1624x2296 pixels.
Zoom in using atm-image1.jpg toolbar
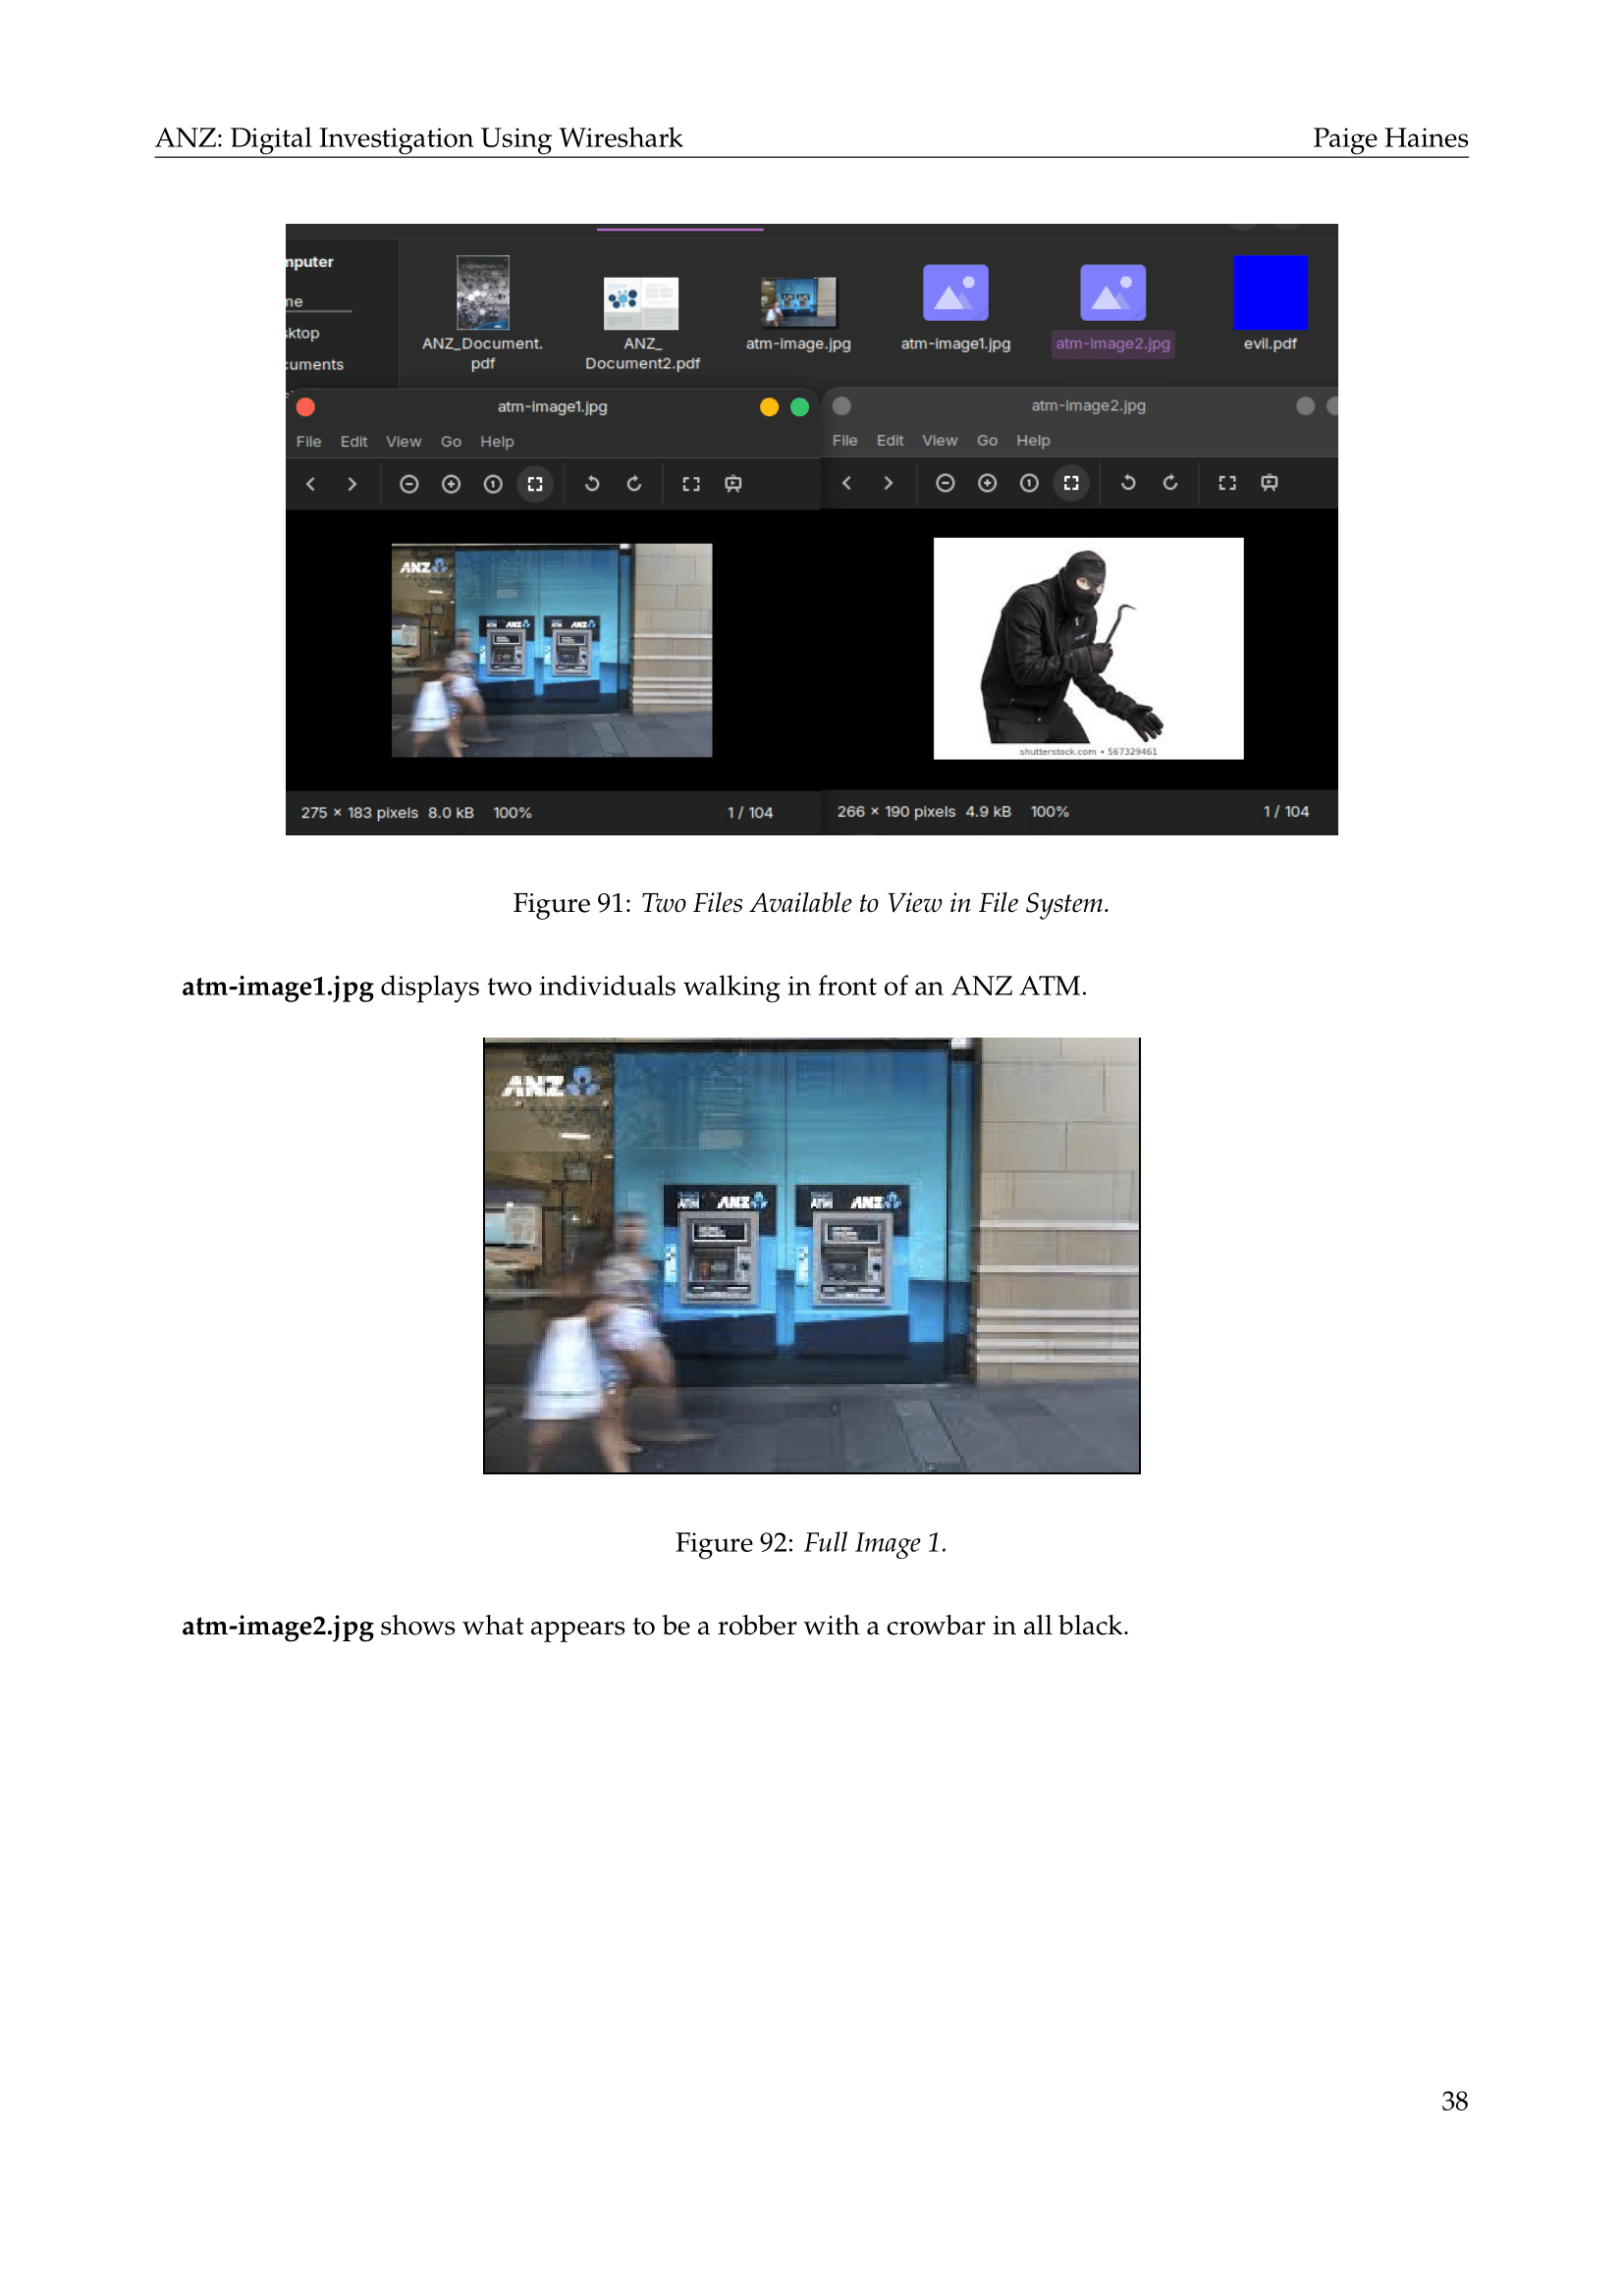[x=450, y=484]
